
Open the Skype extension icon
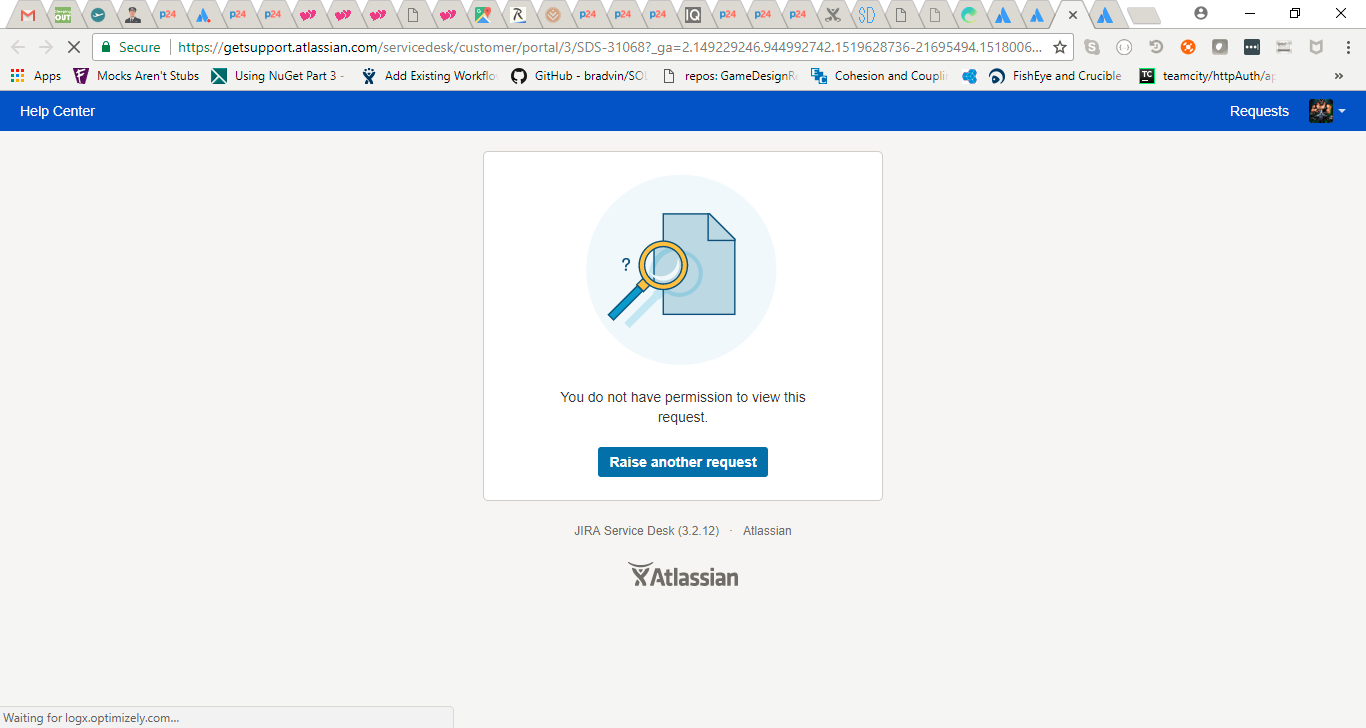point(1092,46)
